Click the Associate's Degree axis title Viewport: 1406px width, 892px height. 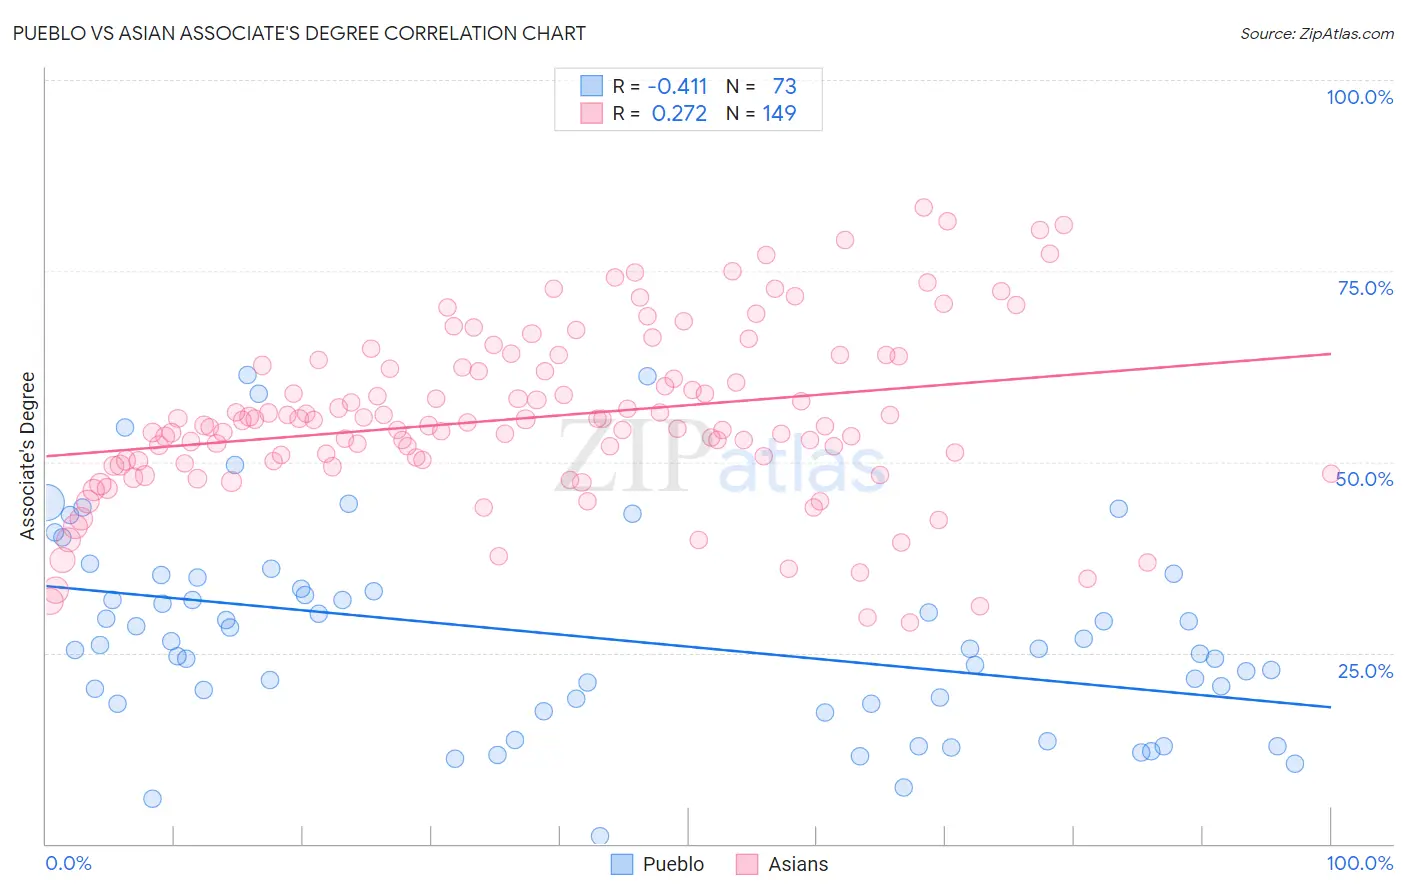point(28,456)
